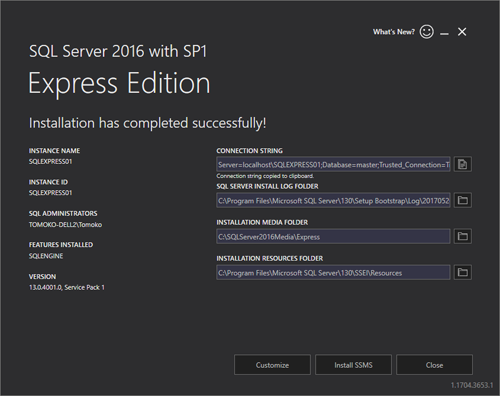Click the Customize button

pos(272,365)
